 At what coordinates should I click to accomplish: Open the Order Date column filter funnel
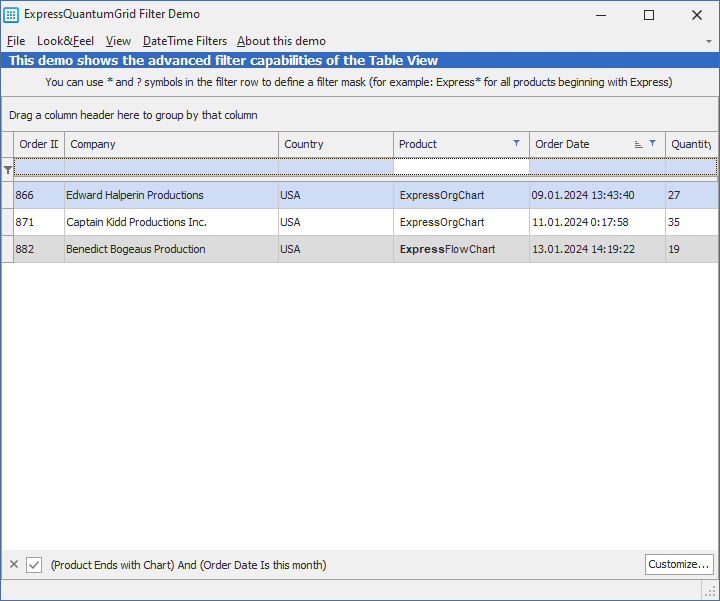[652, 143]
